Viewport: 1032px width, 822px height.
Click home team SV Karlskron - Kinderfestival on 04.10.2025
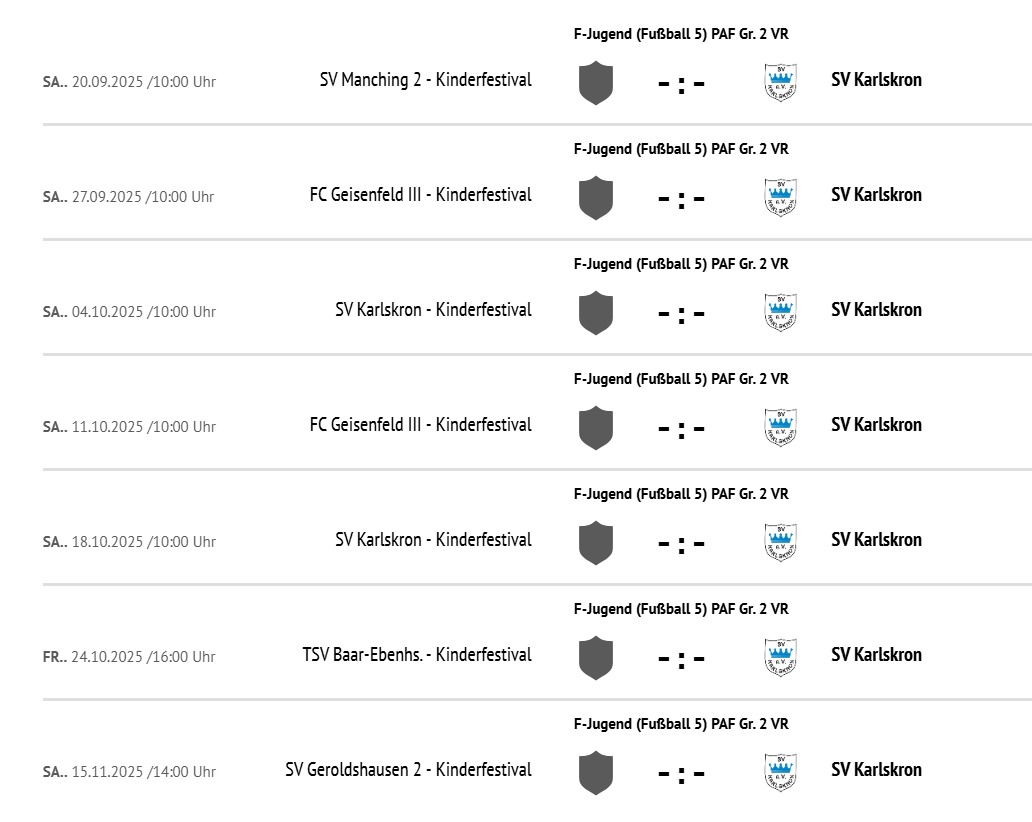[433, 310]
